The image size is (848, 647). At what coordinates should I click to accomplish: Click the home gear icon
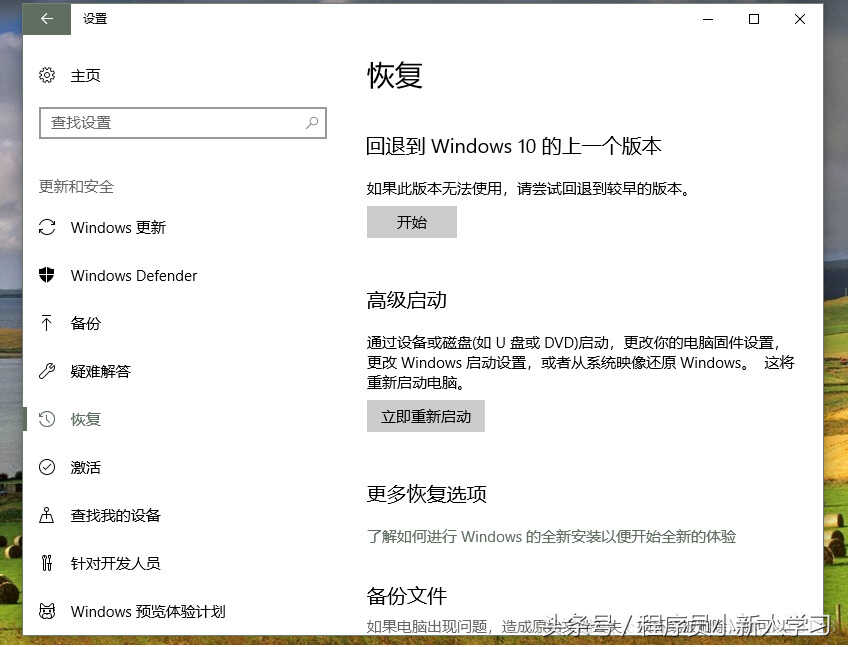coord(47,75)
